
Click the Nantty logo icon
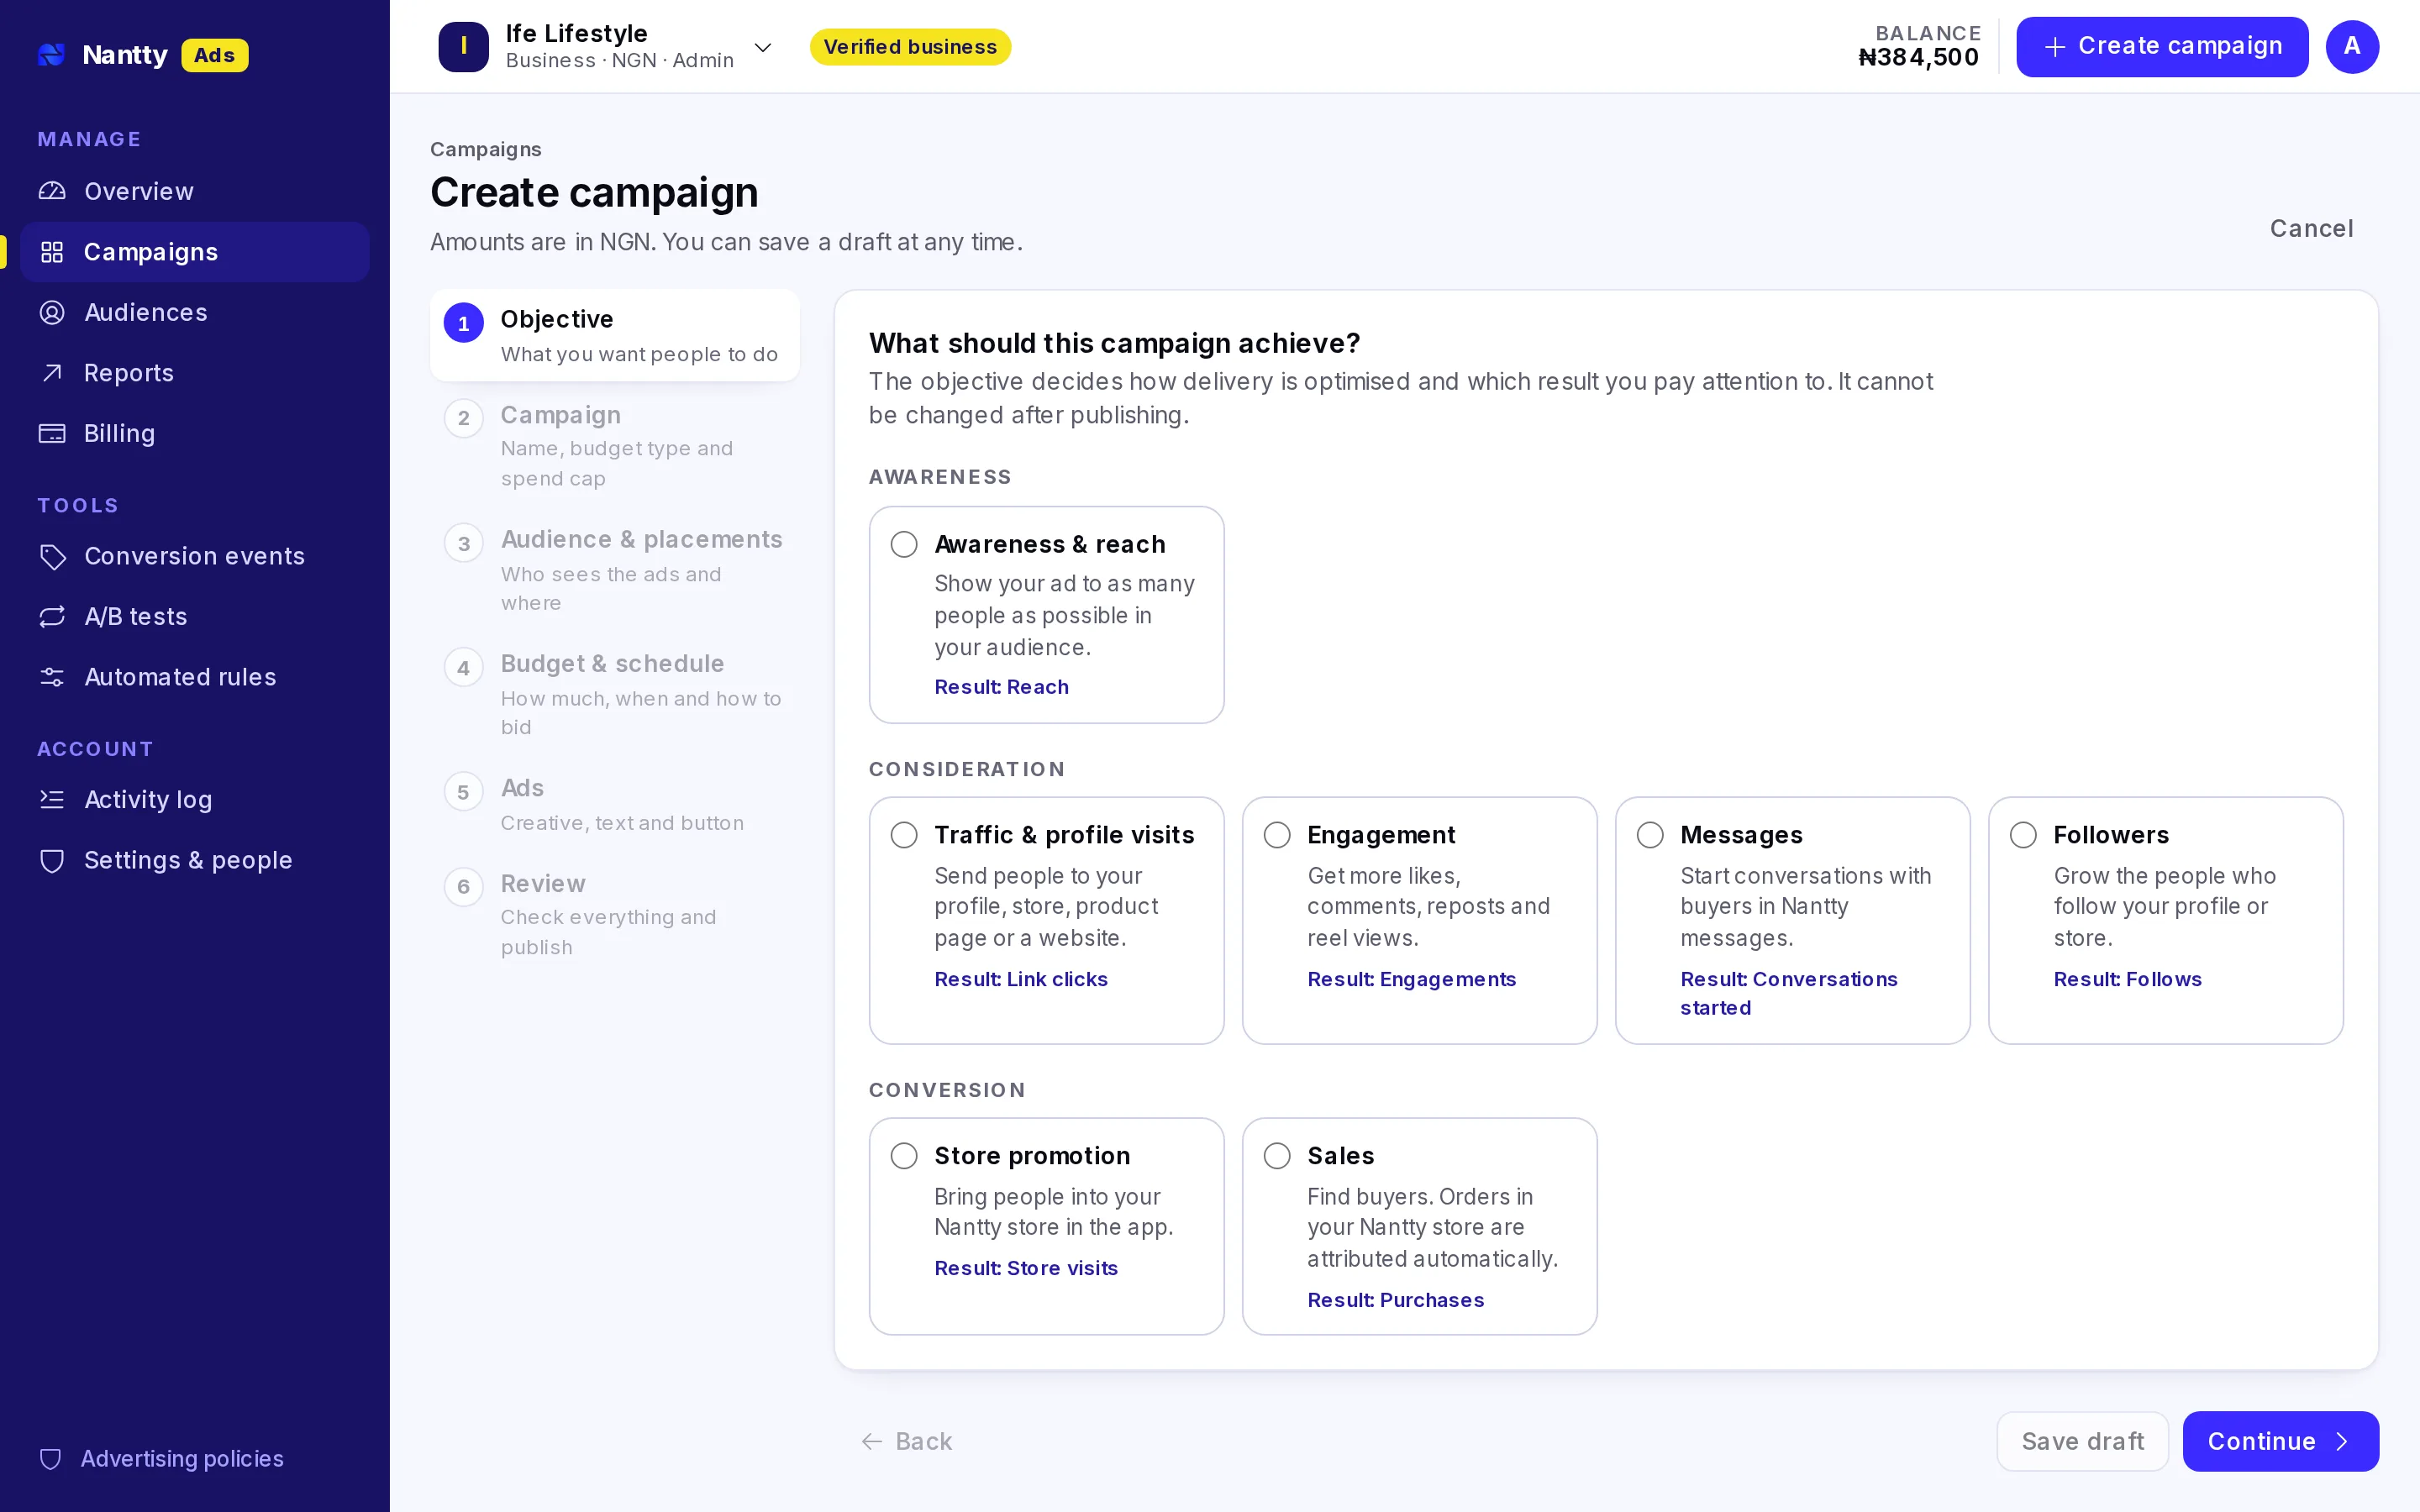pos(52,55)
